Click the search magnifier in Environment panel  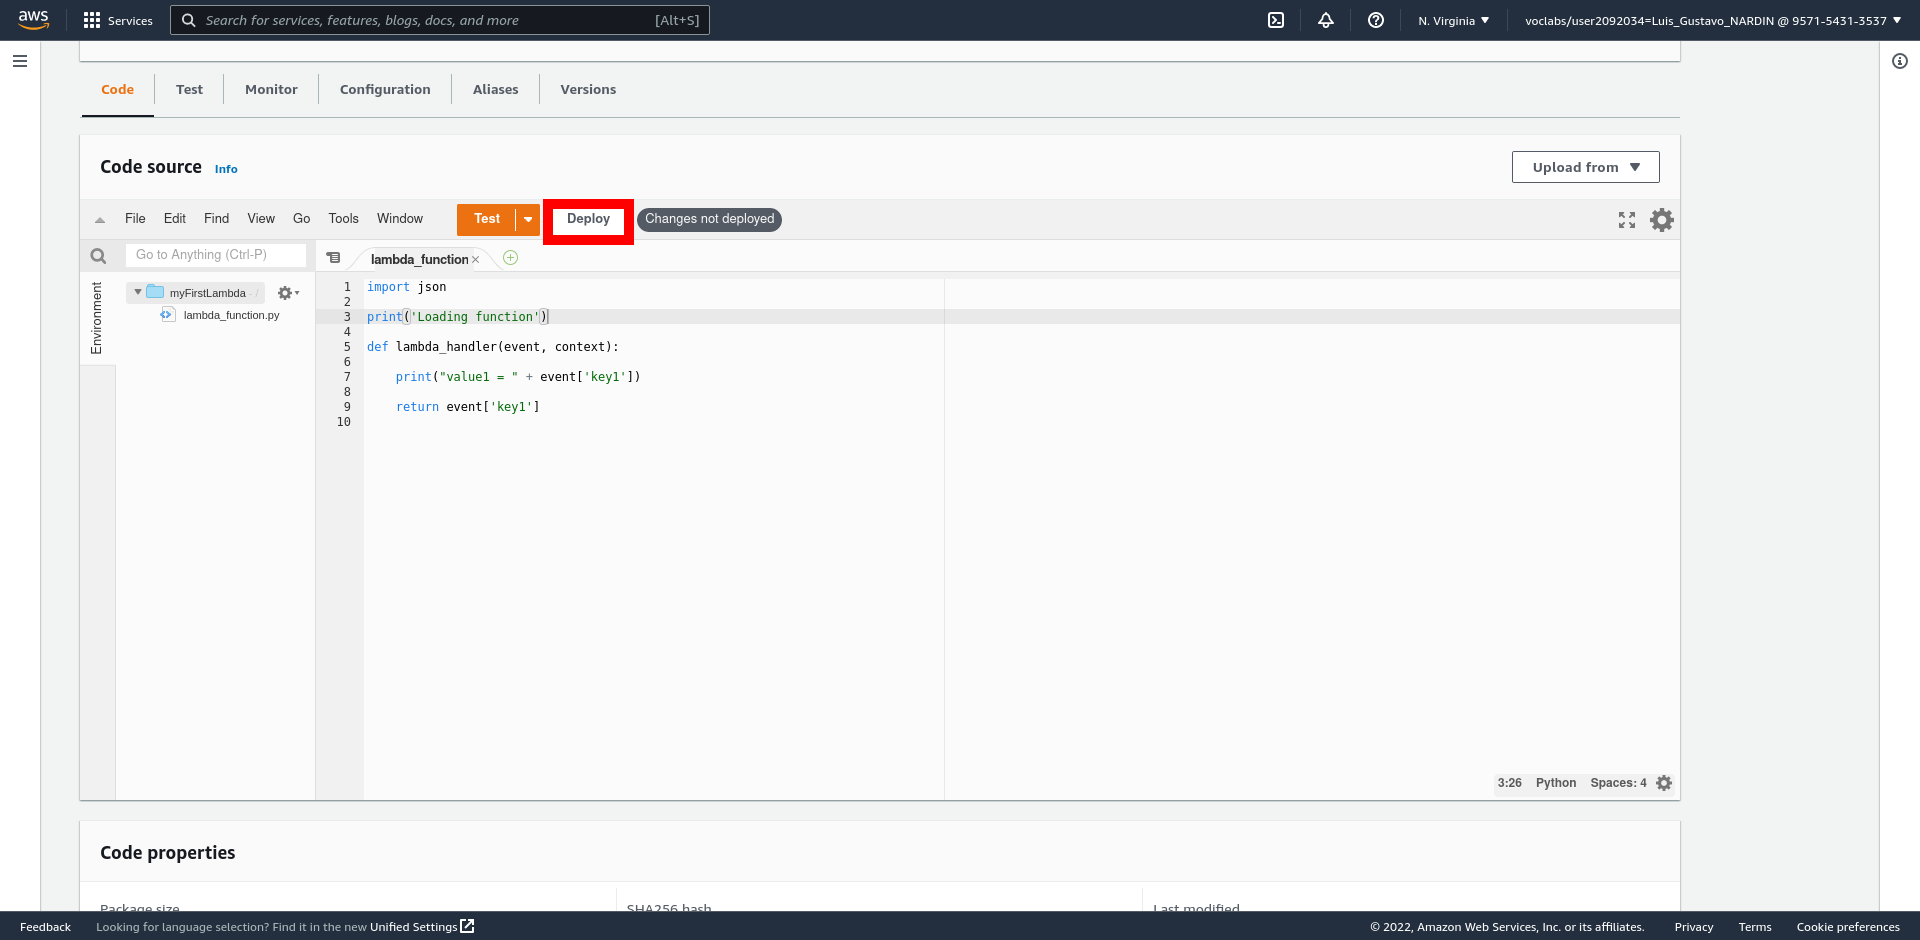pyautogui.click(x=98, y=256)
